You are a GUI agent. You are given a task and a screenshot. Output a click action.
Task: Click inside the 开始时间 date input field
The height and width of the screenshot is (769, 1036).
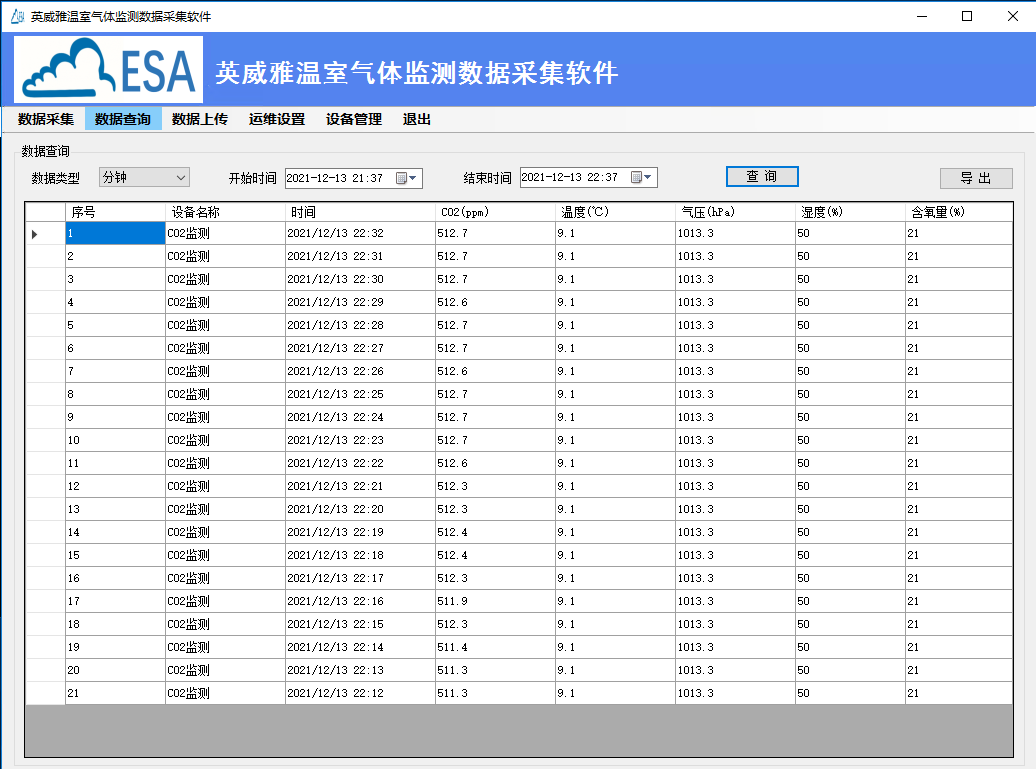(x=335, y=177)
